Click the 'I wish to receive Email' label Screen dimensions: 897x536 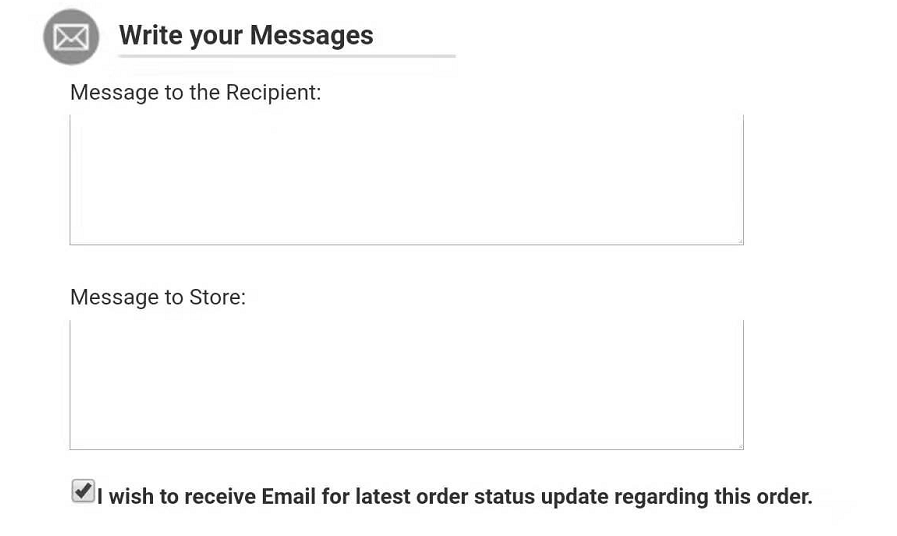coord(454,497)
